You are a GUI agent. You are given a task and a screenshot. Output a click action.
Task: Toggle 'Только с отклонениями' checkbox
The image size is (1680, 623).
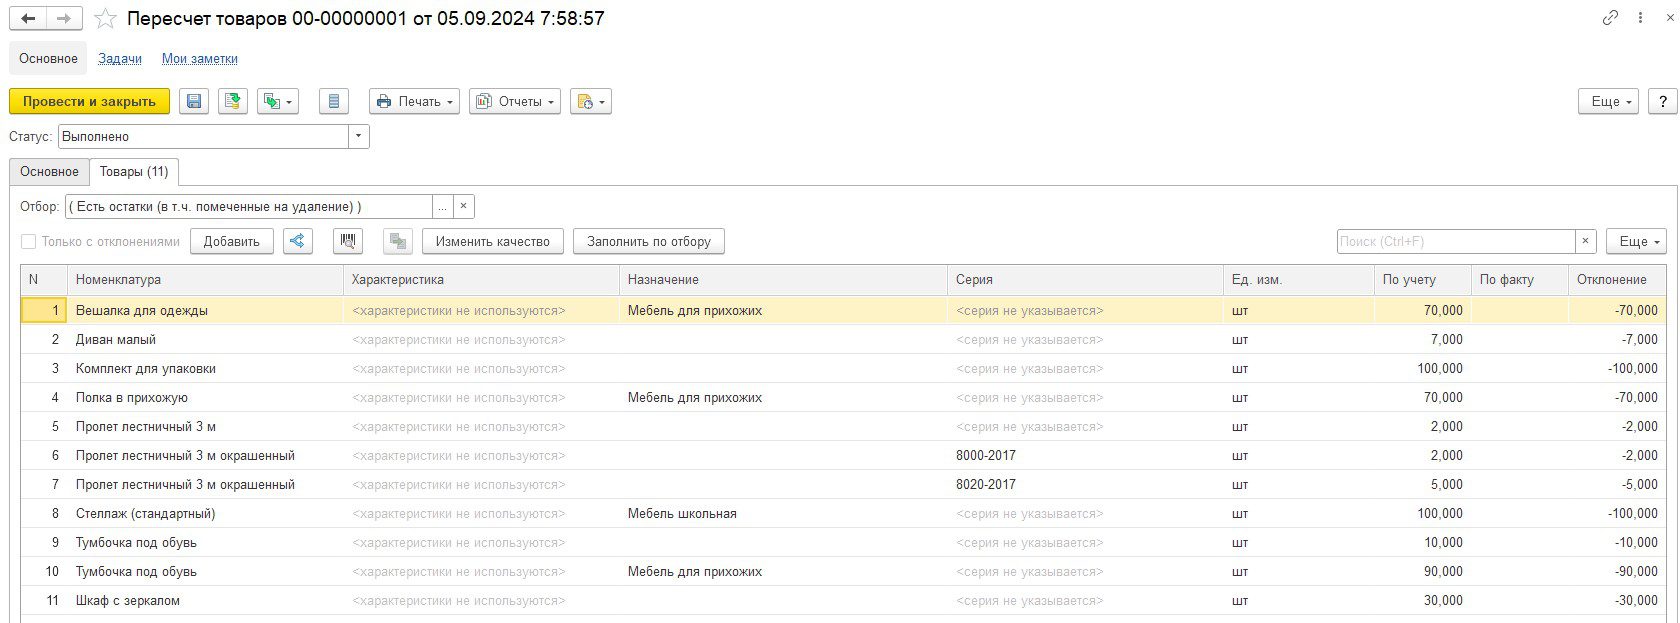29,241
